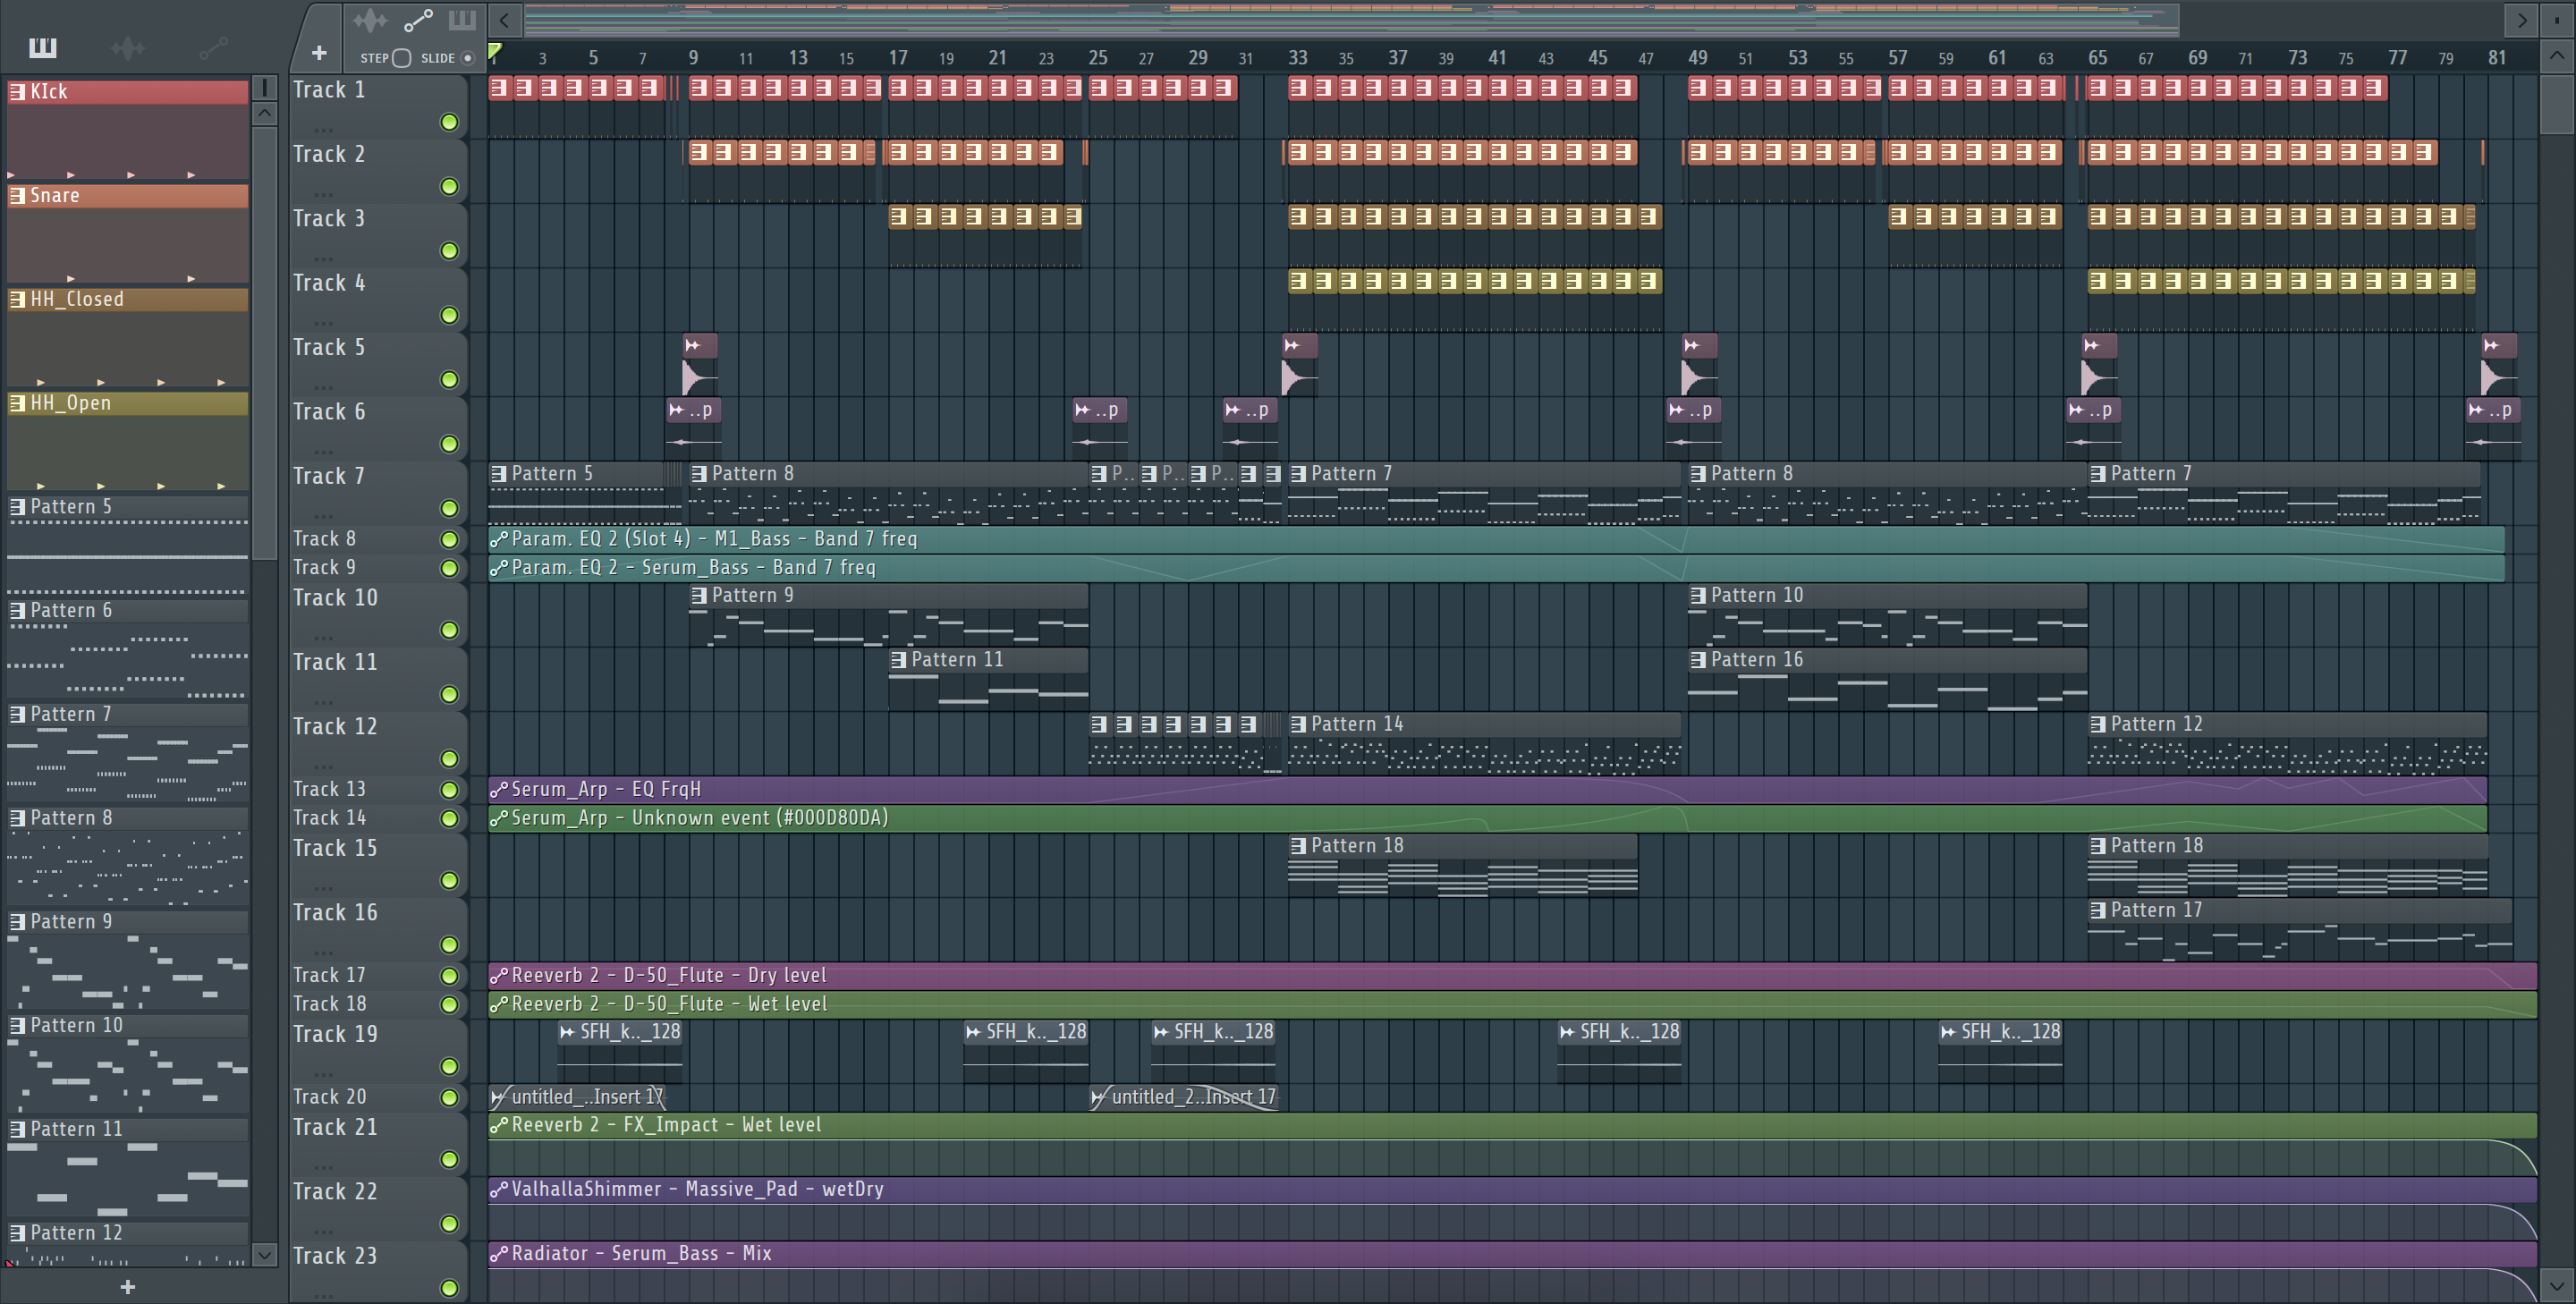The width and height of the screenshot is (2576, 1304).
Task: Mute Track 19 with its green LED
Action: click(449, 1067)
